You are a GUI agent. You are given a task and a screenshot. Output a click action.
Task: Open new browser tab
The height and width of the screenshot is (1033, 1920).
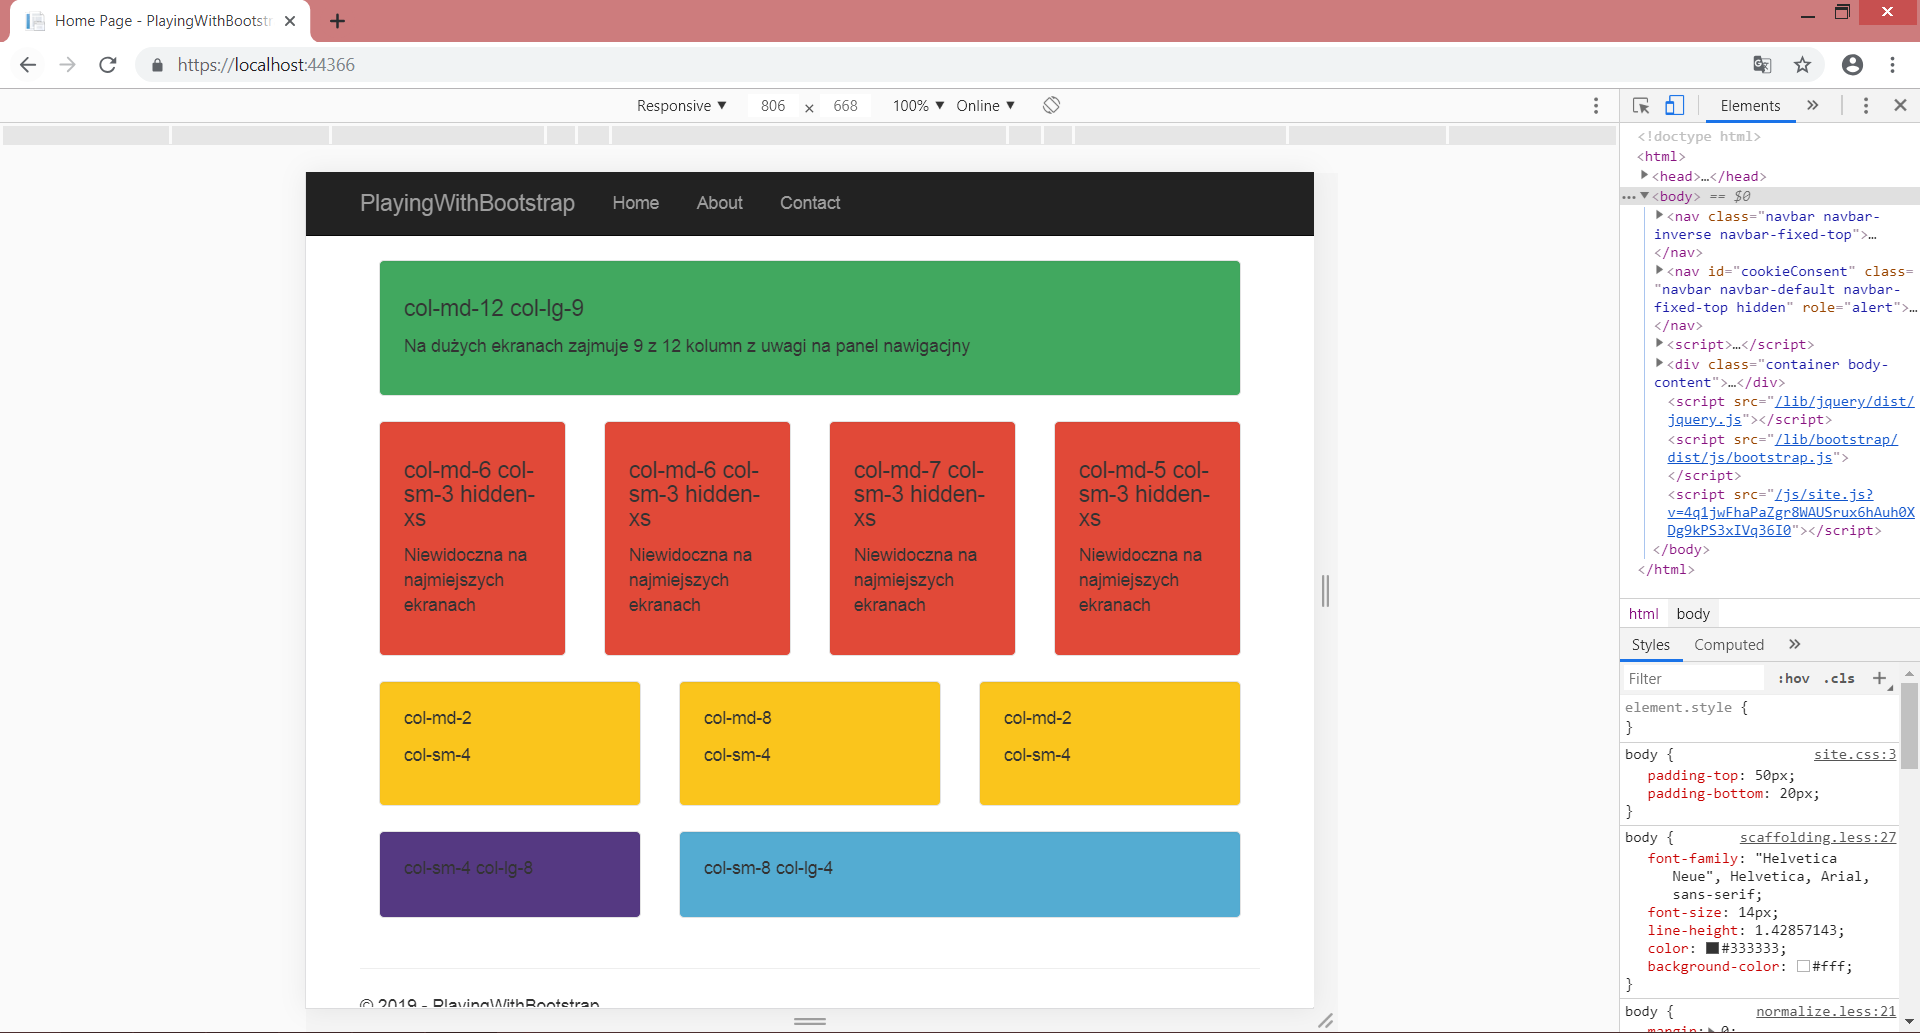(337, 21)
